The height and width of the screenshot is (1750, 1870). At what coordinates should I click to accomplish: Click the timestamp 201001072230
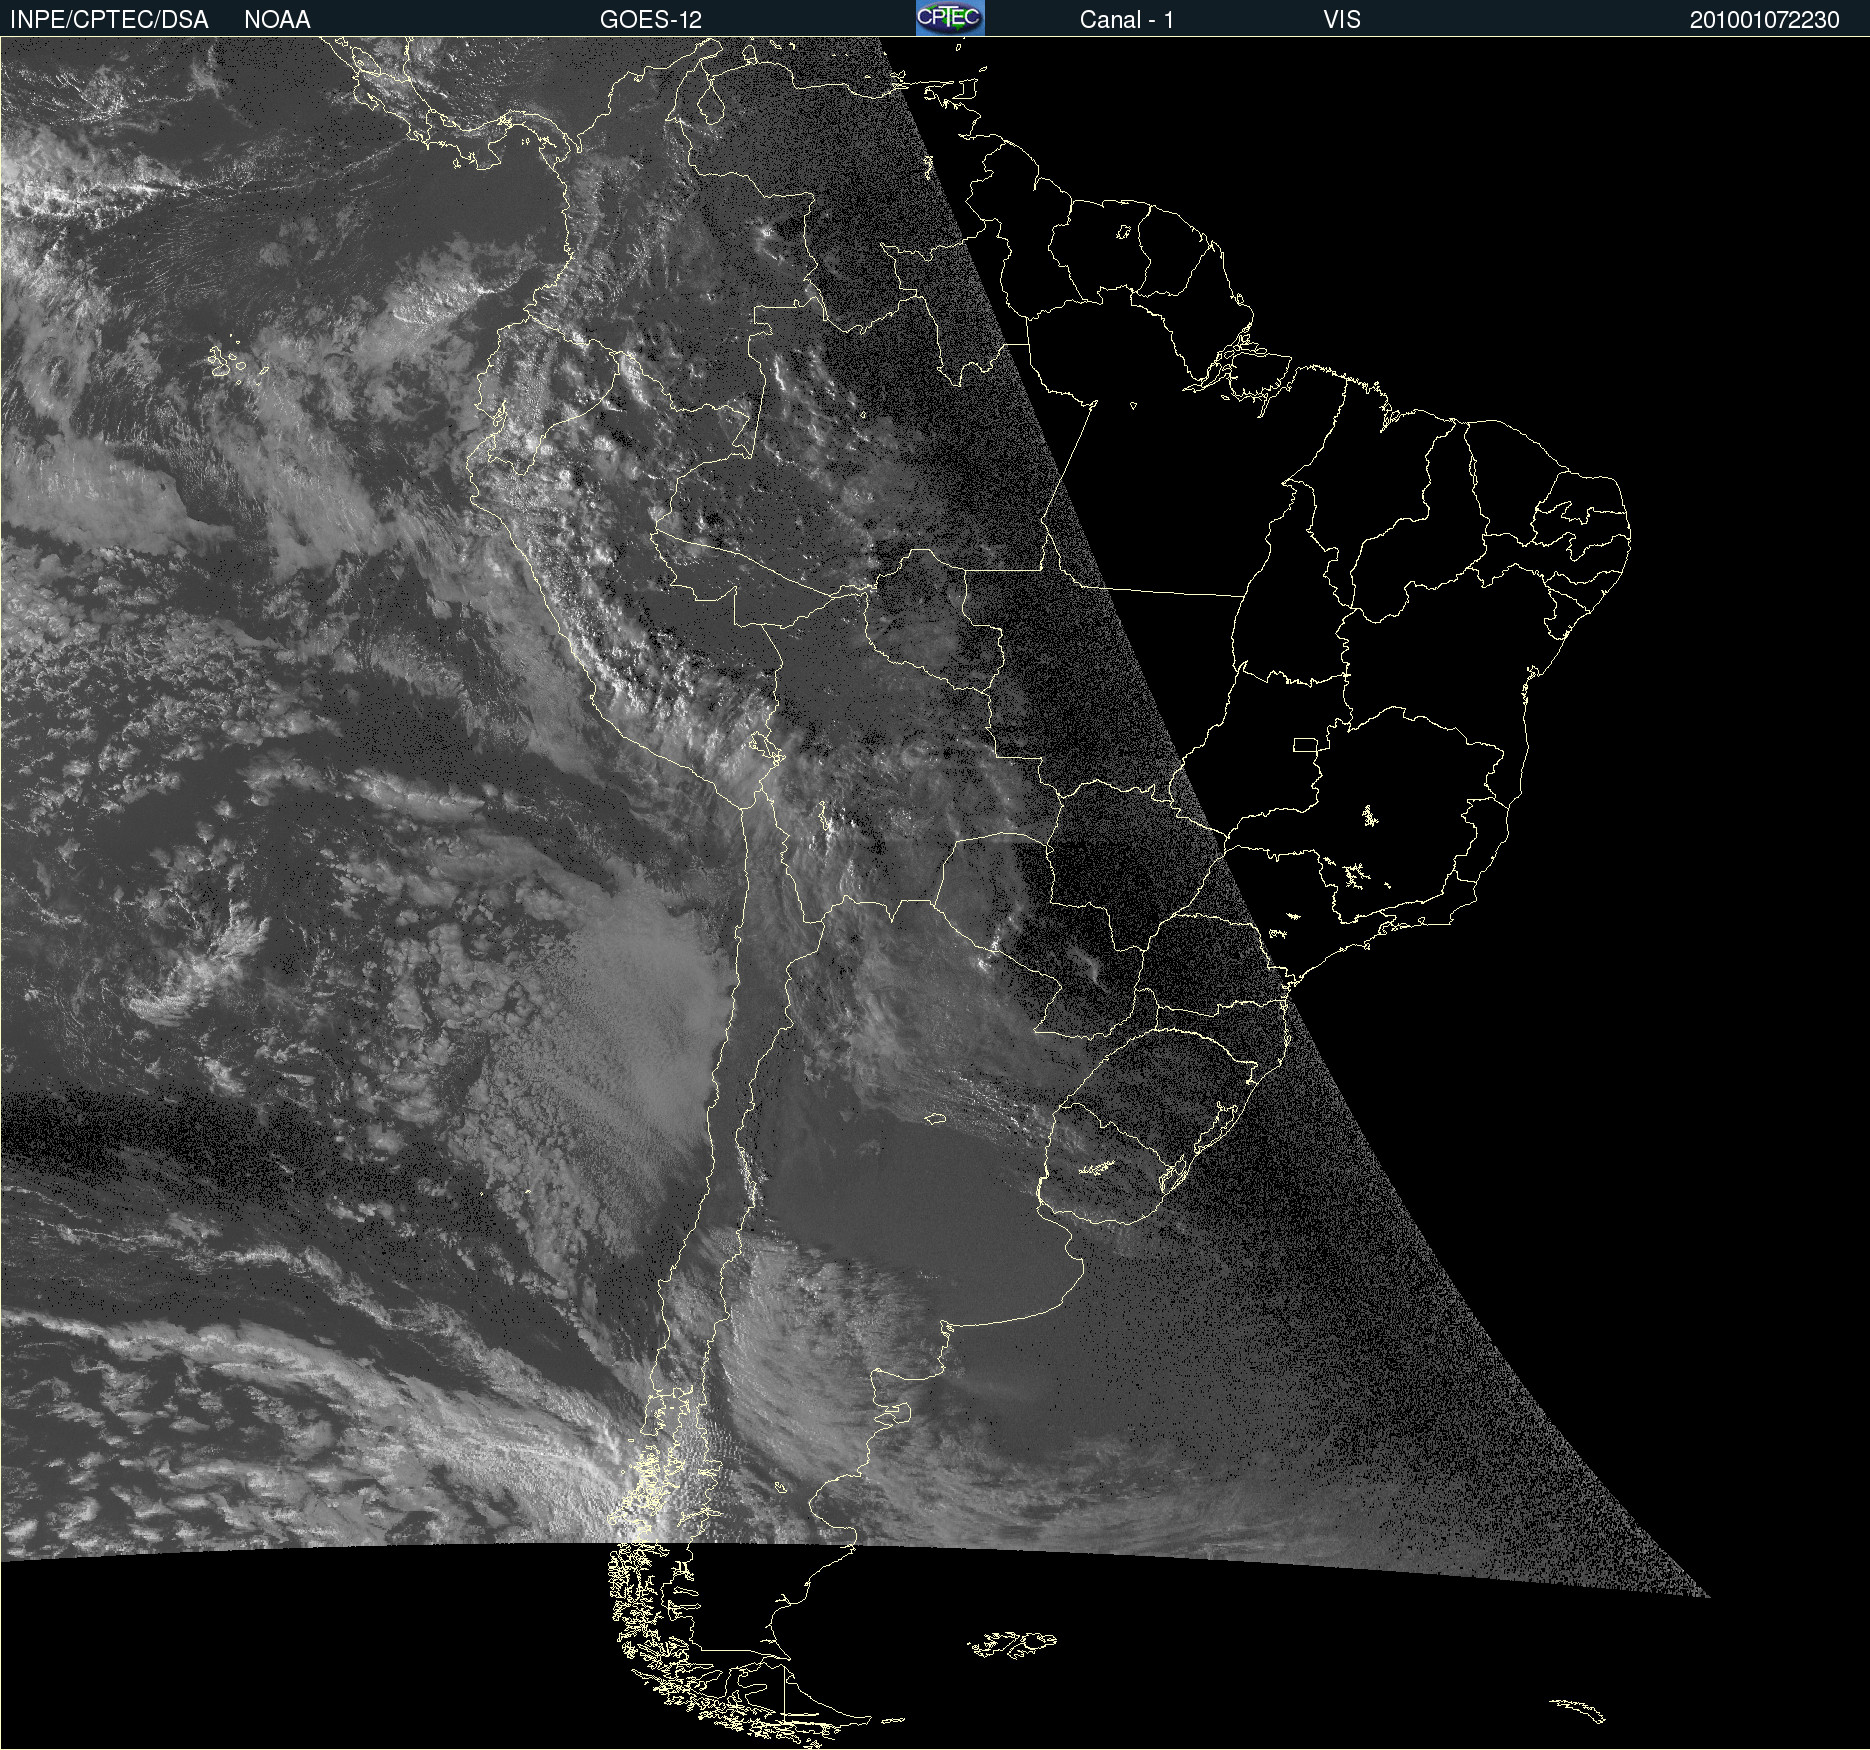tap(1764, 20)
